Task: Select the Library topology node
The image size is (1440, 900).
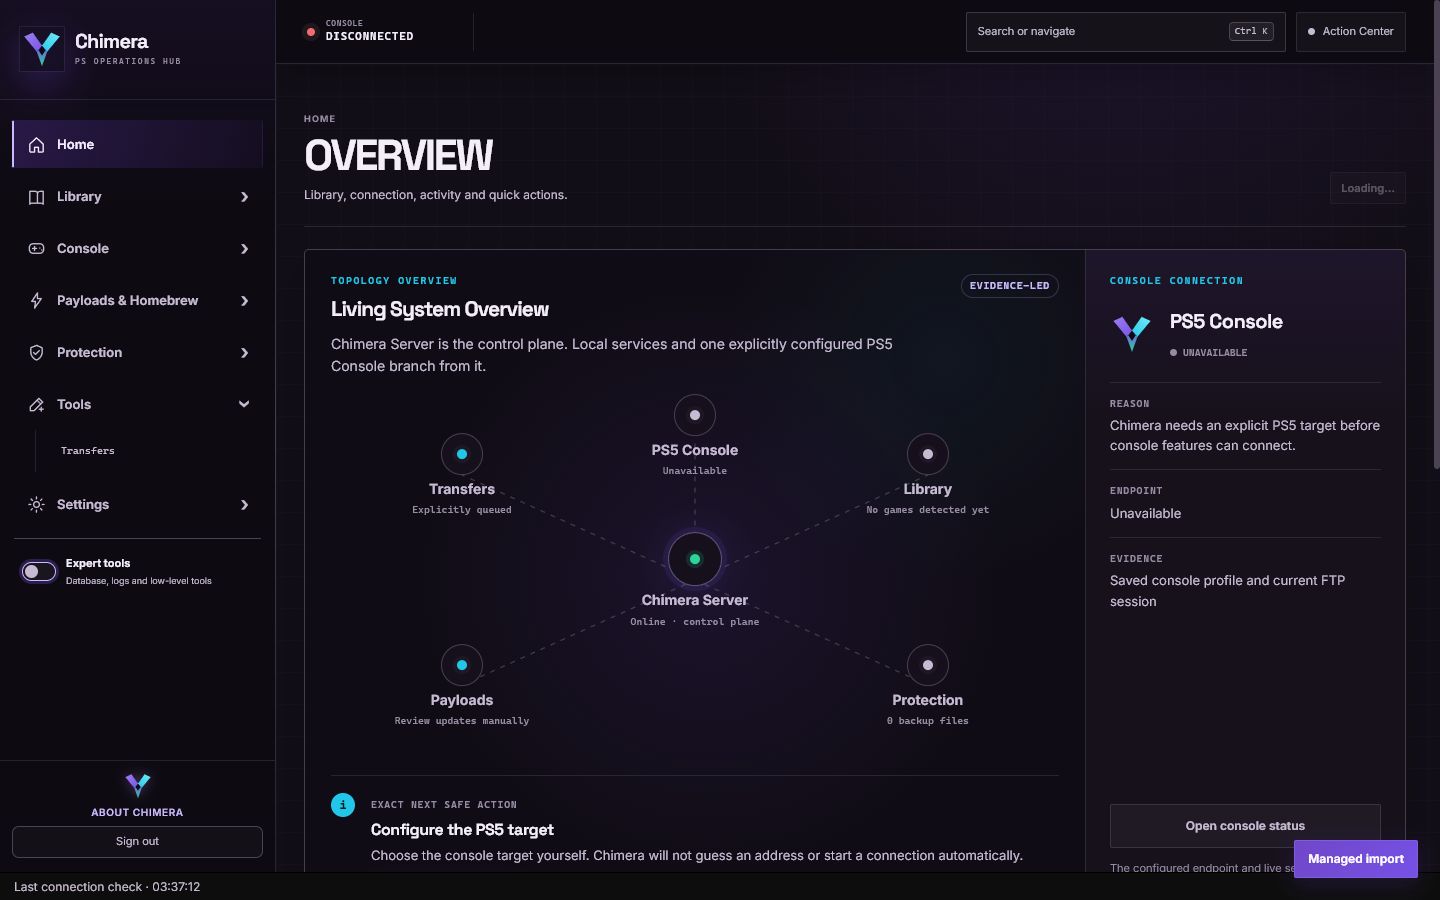Action: coord(928,454)
